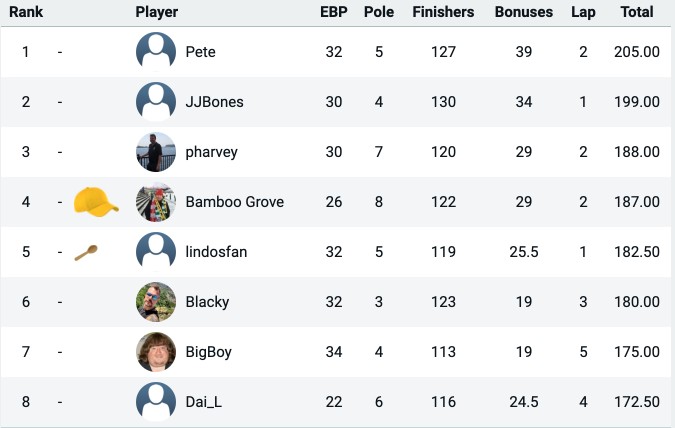Click the yellow cap icon
Image resolution: width=675 pixels, height=428 pixels.
tap(96, 202)
